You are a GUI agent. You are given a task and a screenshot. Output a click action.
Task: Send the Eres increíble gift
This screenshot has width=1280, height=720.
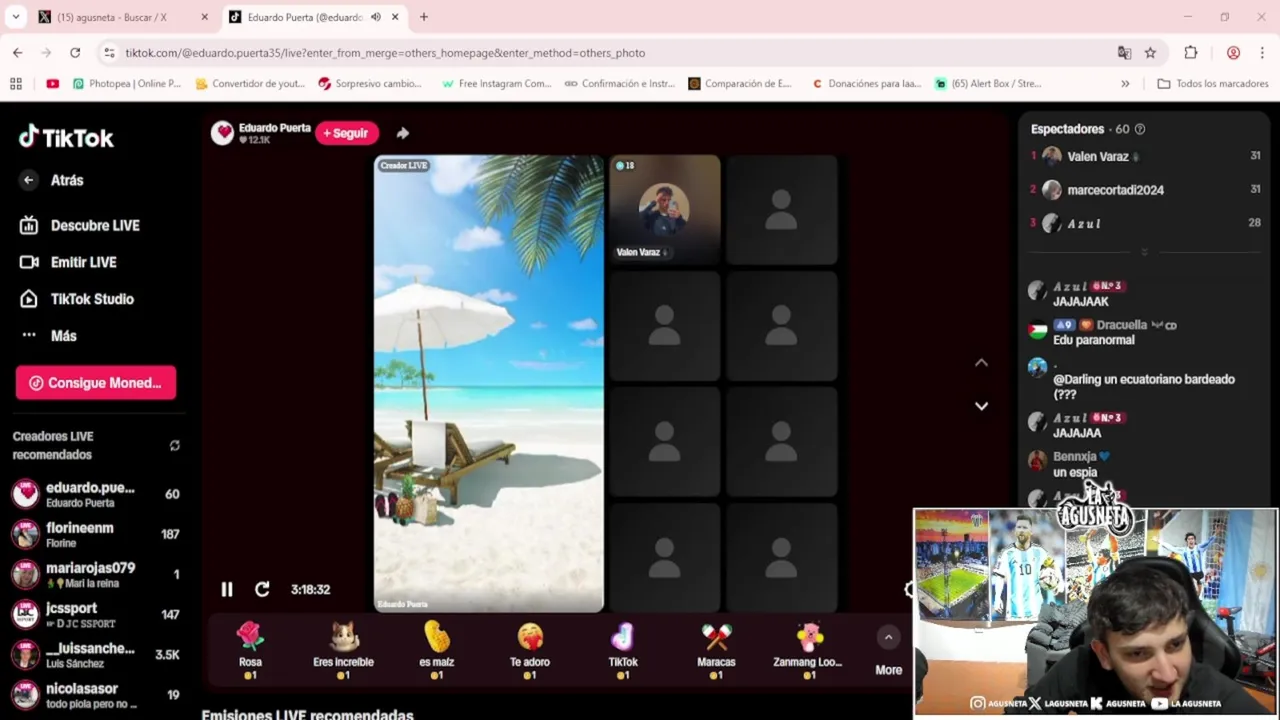pos(343,650)
